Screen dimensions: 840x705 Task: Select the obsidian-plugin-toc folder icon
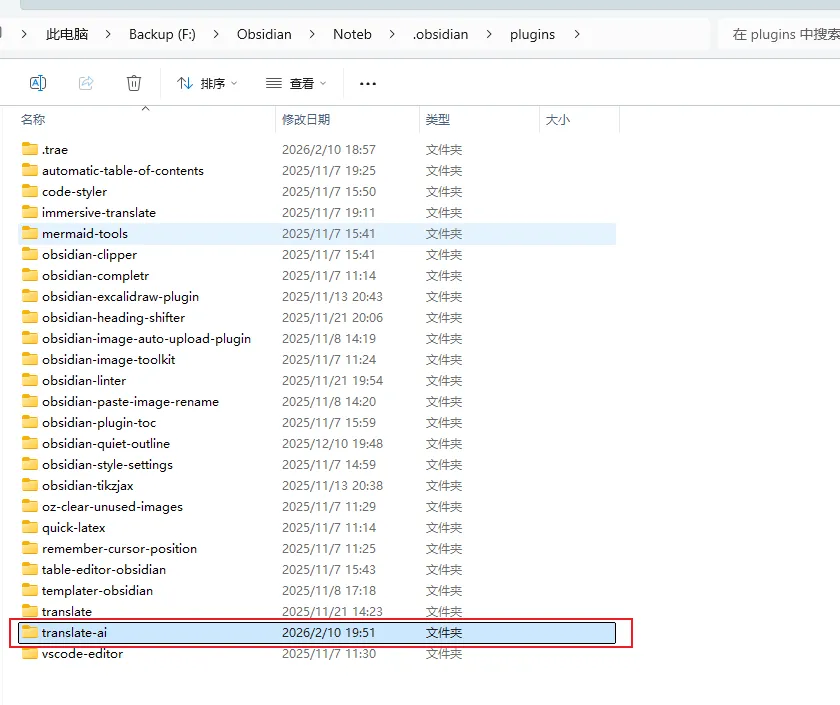pyautogui.click(x=30, y=422)
